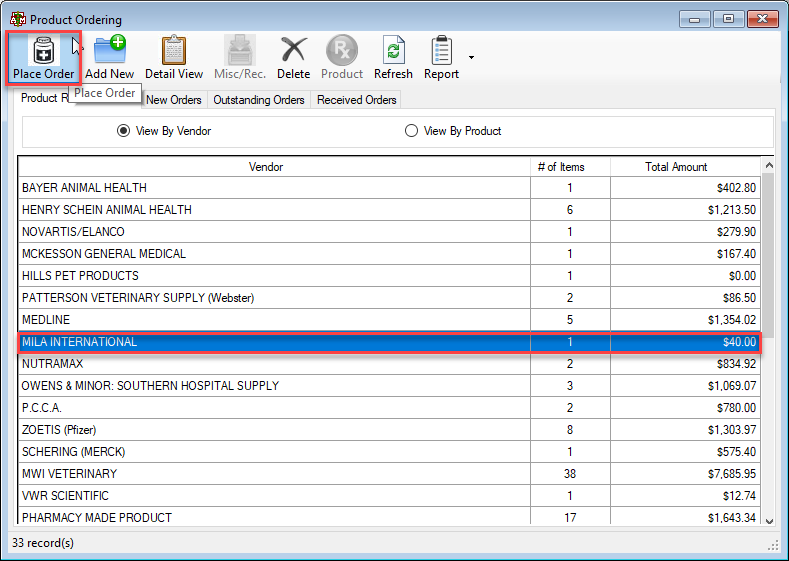The image size is (789, 561).
Task: Select the VWR SCIENTIFIC row
Action: 389,496
